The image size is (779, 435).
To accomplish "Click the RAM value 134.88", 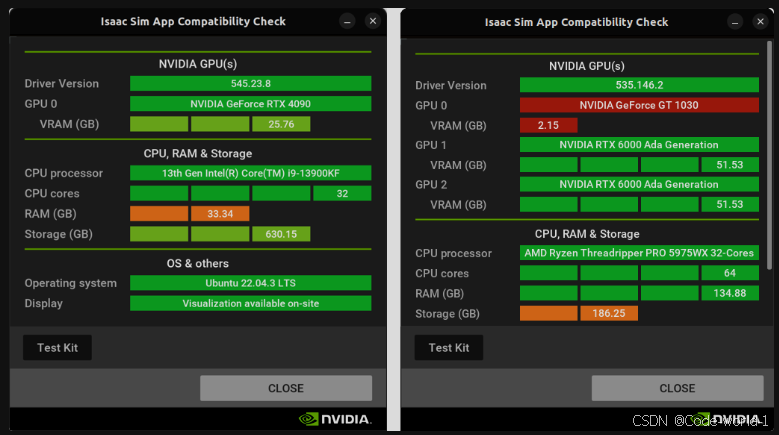I will coord(730,293).
